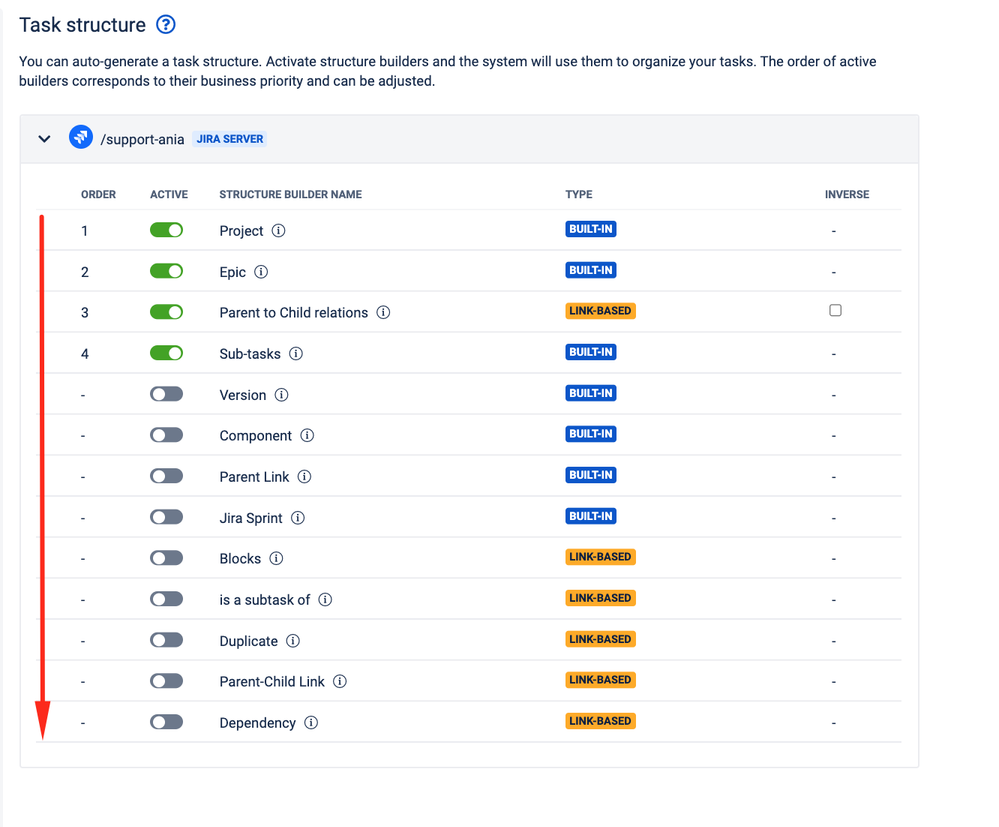Open info icon for is a subtask of
The width and height of the screenshot is (999, 827).
(x=325, y=600)
